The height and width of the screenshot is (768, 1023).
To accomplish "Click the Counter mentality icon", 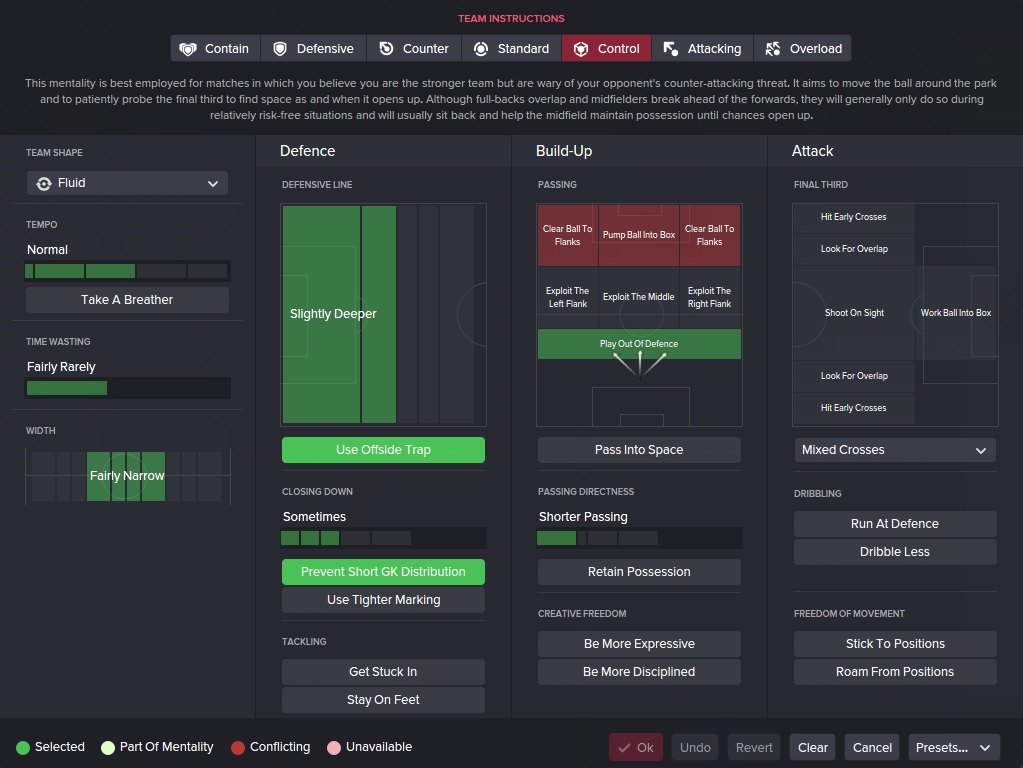I will (x=386, y=49).
